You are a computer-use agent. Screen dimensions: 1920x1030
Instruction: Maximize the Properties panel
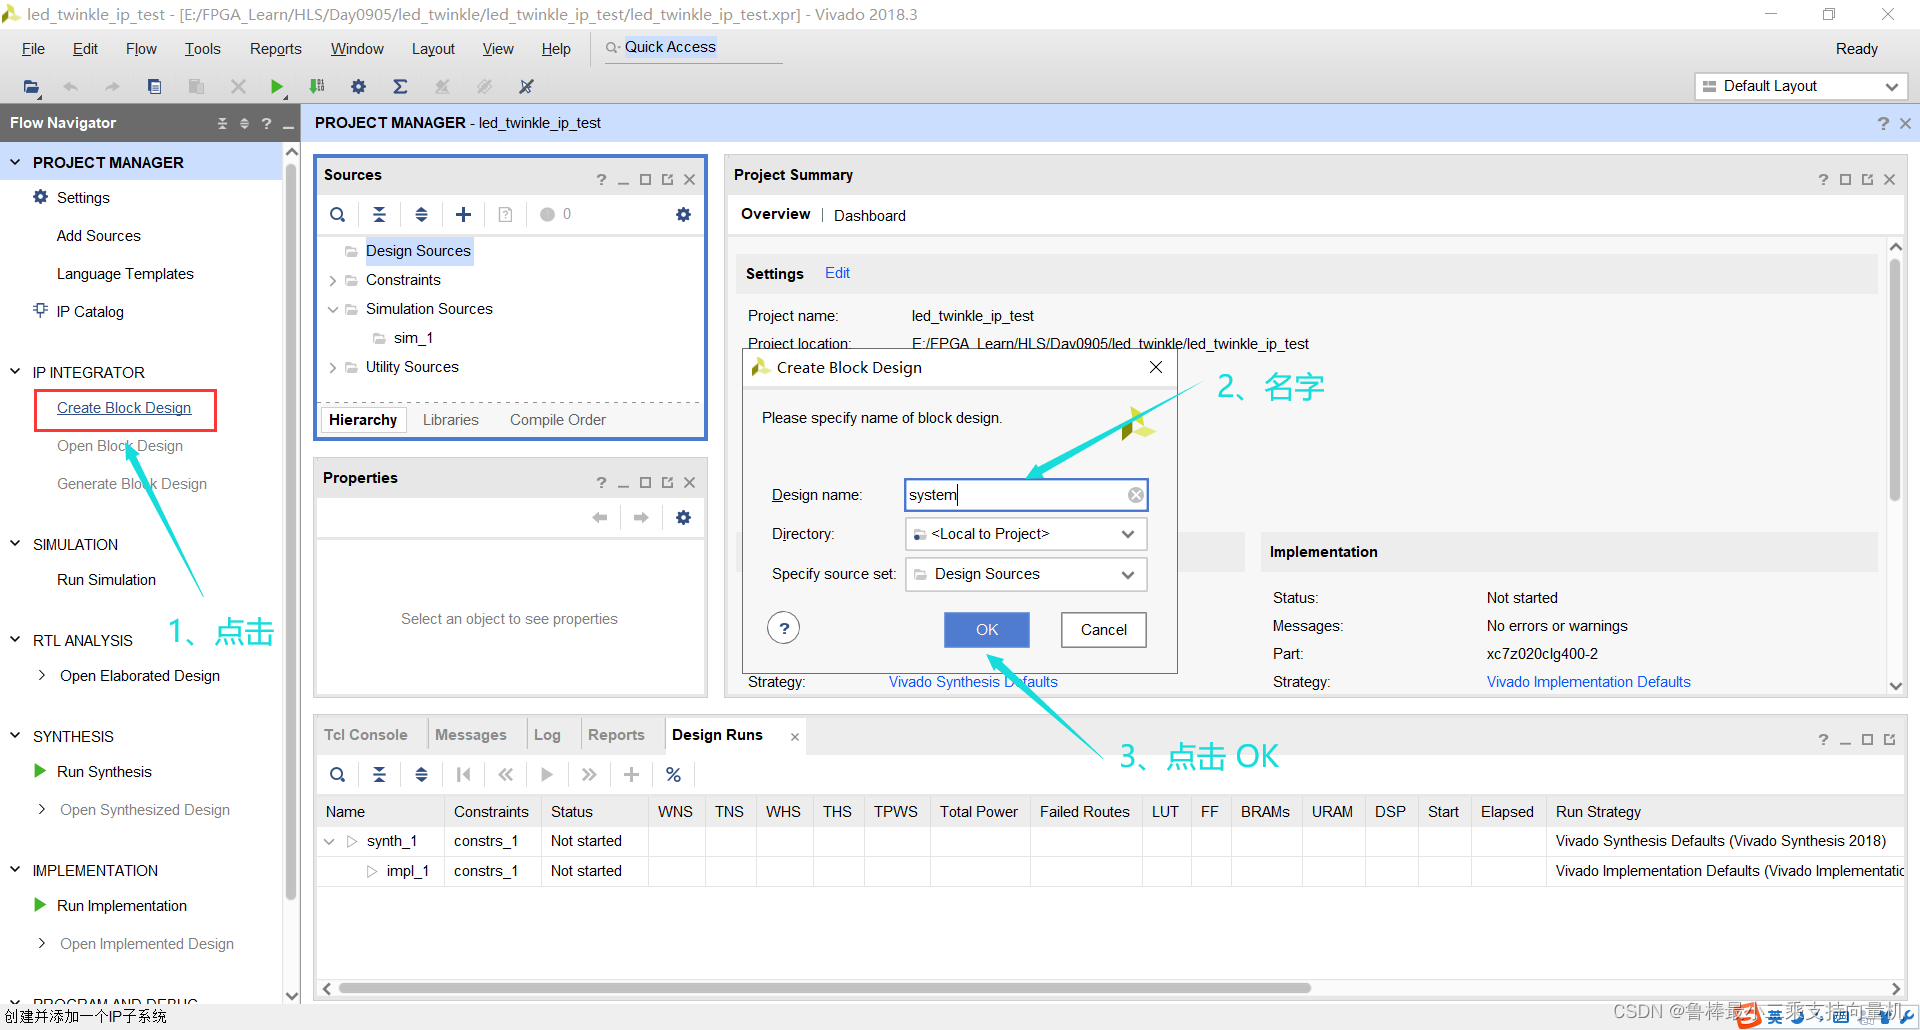pos(646,482)
